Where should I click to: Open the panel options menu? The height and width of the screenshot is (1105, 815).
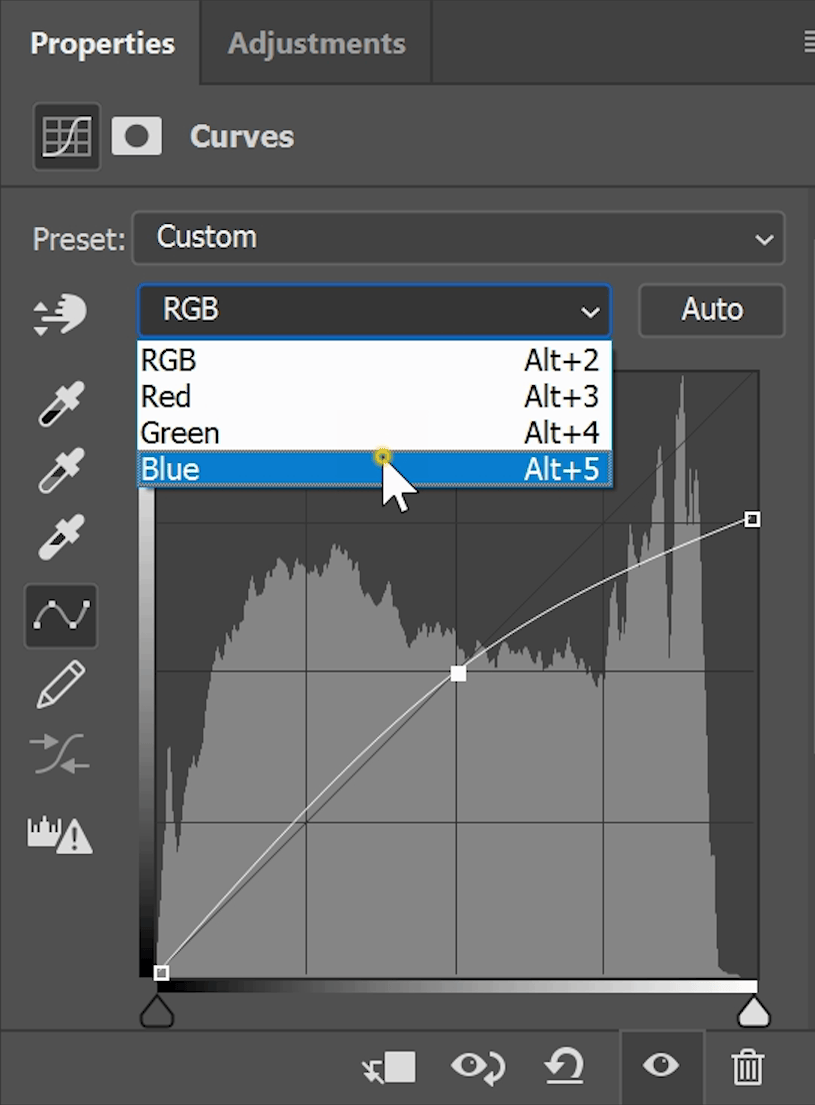(808, 42)
